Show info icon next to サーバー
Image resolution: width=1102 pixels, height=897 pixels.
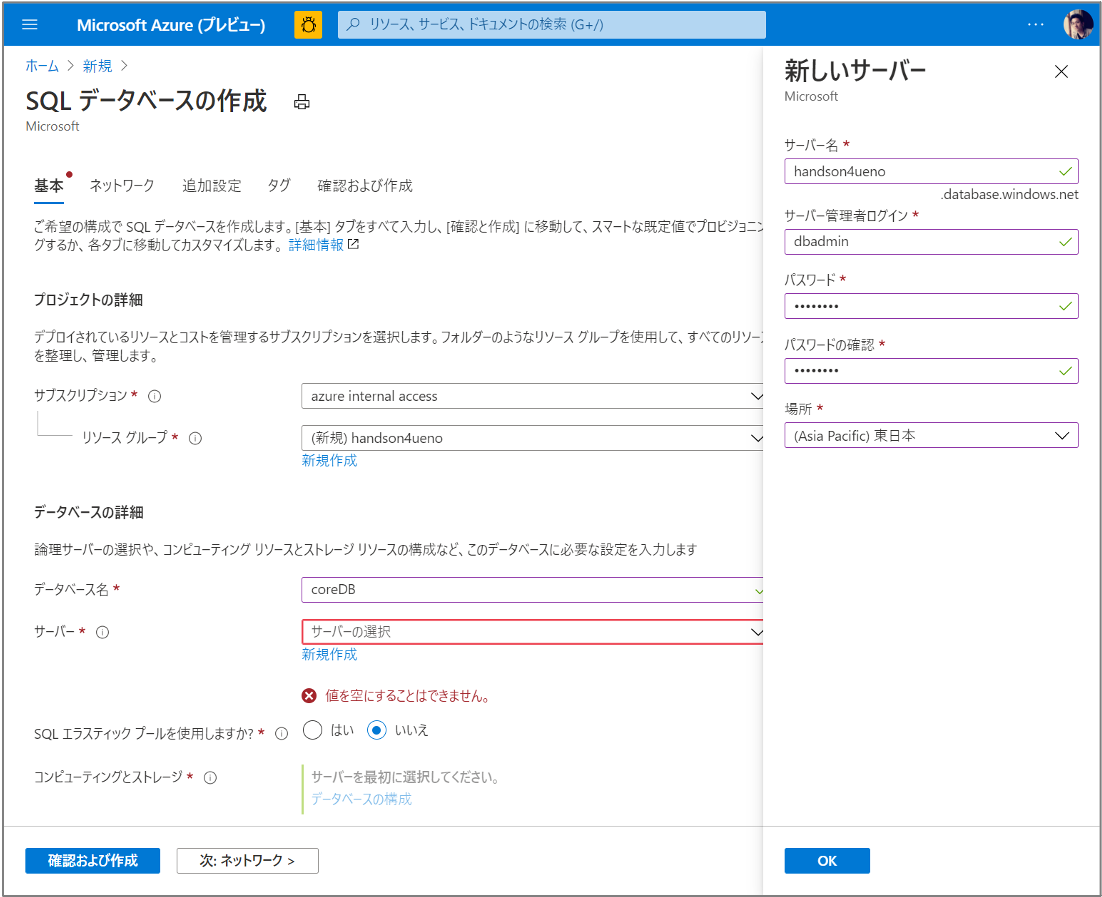pos(103,633)
